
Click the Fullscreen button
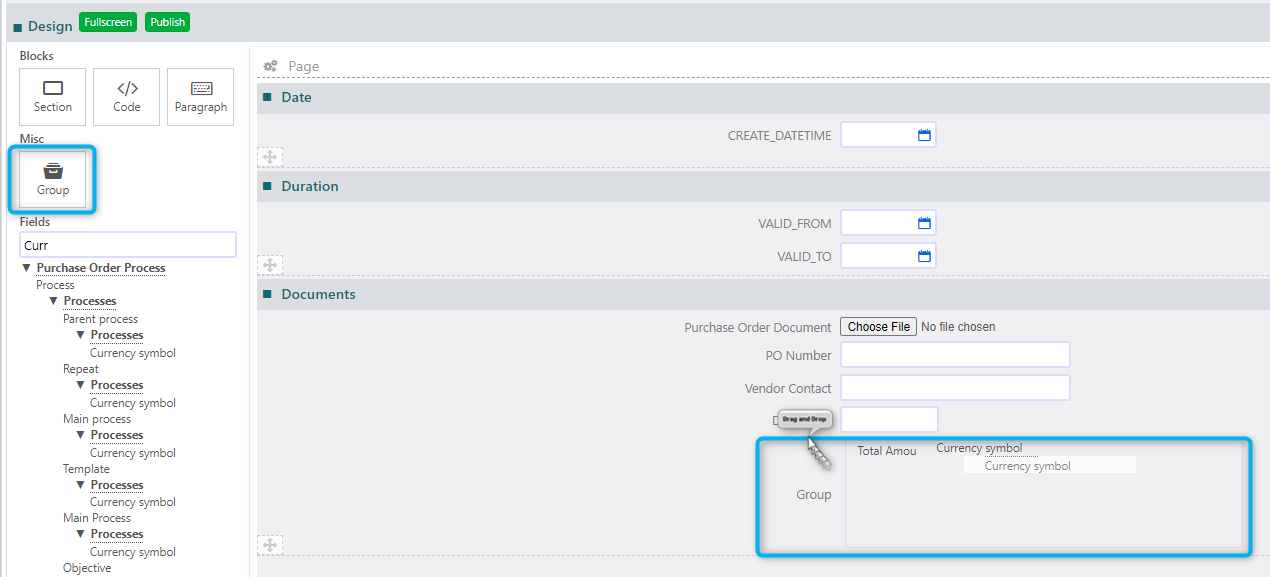[x=108, y=22]
